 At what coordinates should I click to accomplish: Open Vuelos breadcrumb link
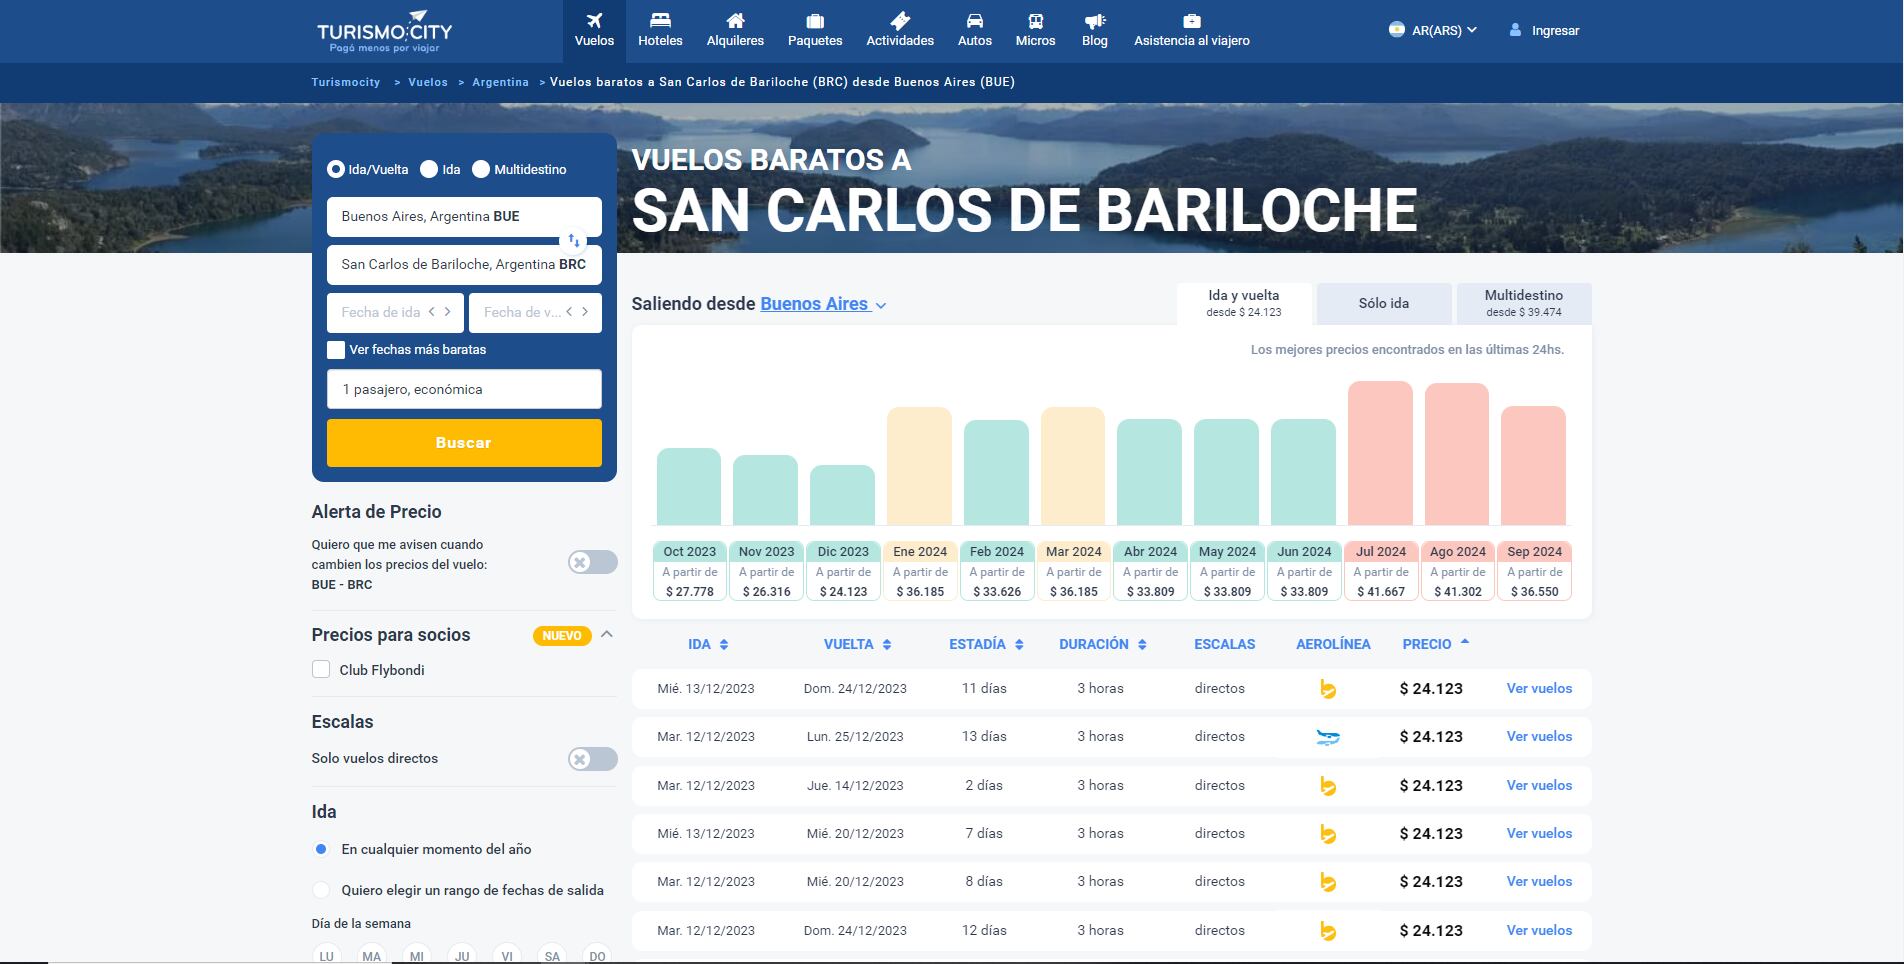click(x=428, y=82)
